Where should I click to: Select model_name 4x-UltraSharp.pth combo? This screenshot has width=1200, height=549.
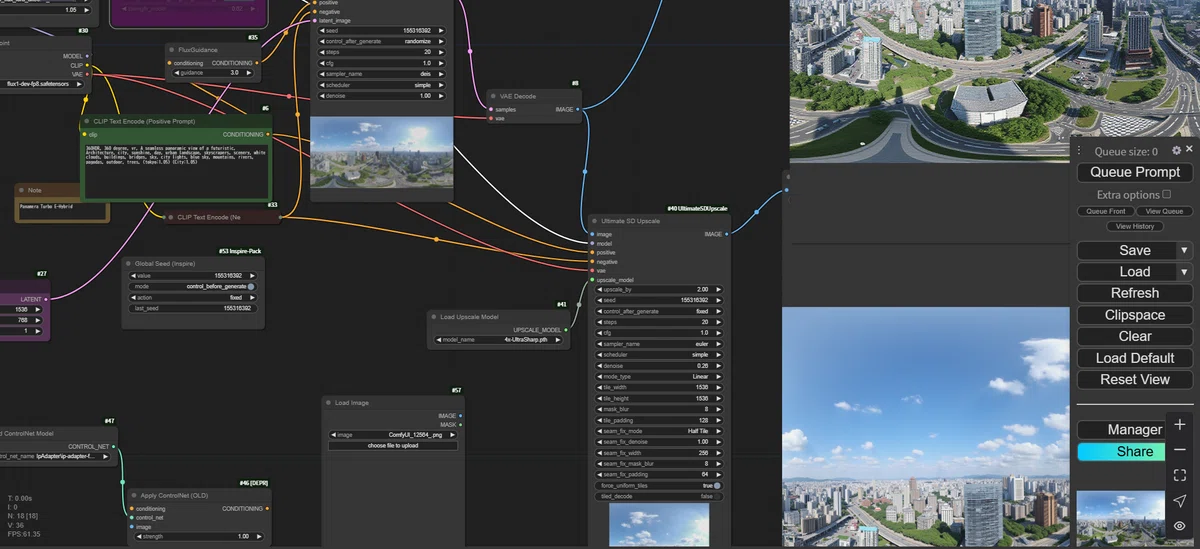[x=499, y=340]
